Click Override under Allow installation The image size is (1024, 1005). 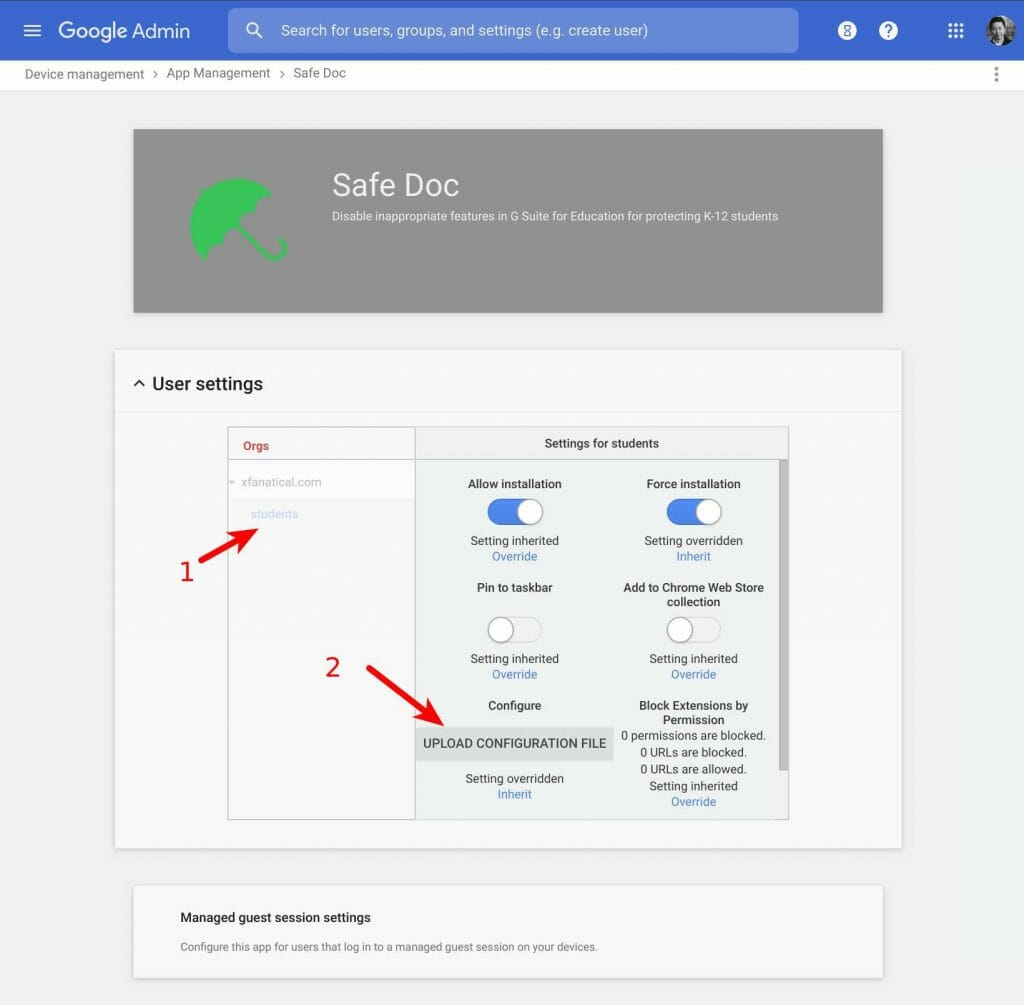(515, 556)
